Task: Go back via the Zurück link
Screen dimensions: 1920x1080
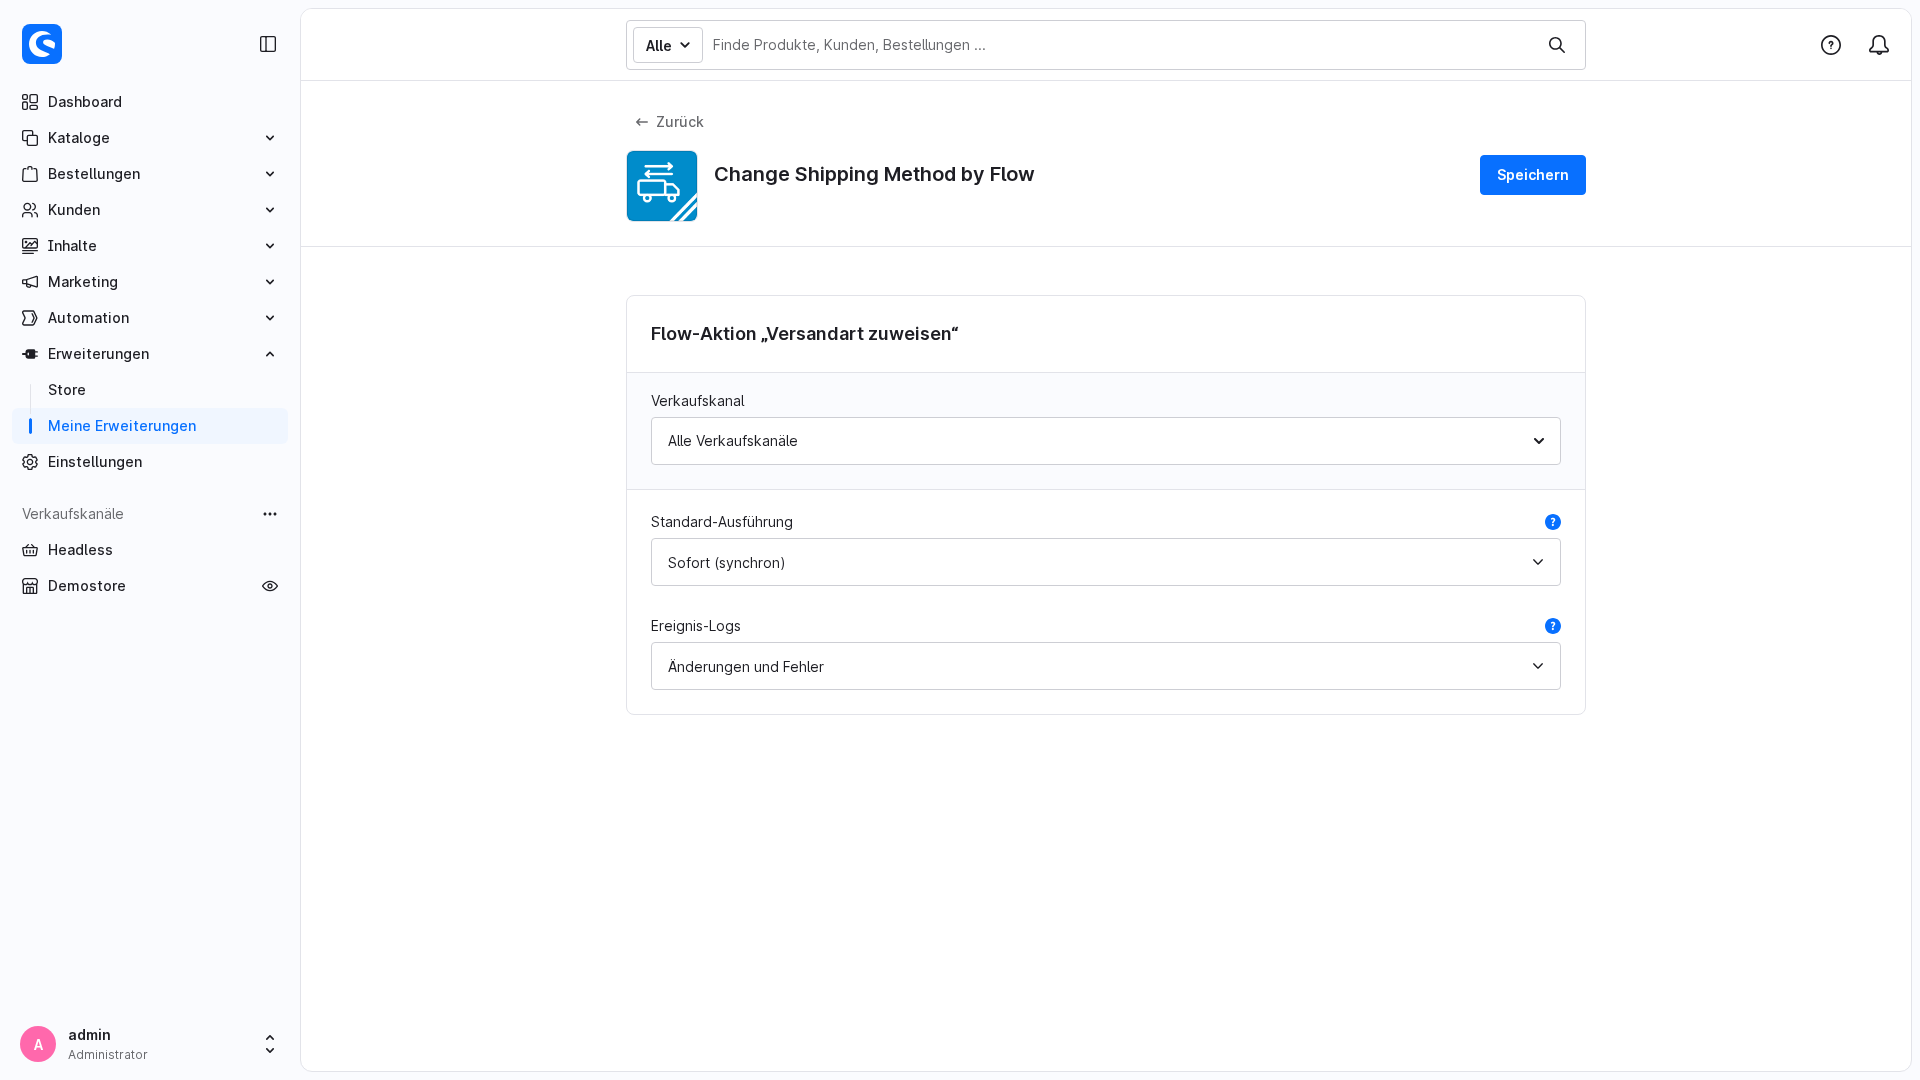Action: pyautogui.click(x=669, y=122)
